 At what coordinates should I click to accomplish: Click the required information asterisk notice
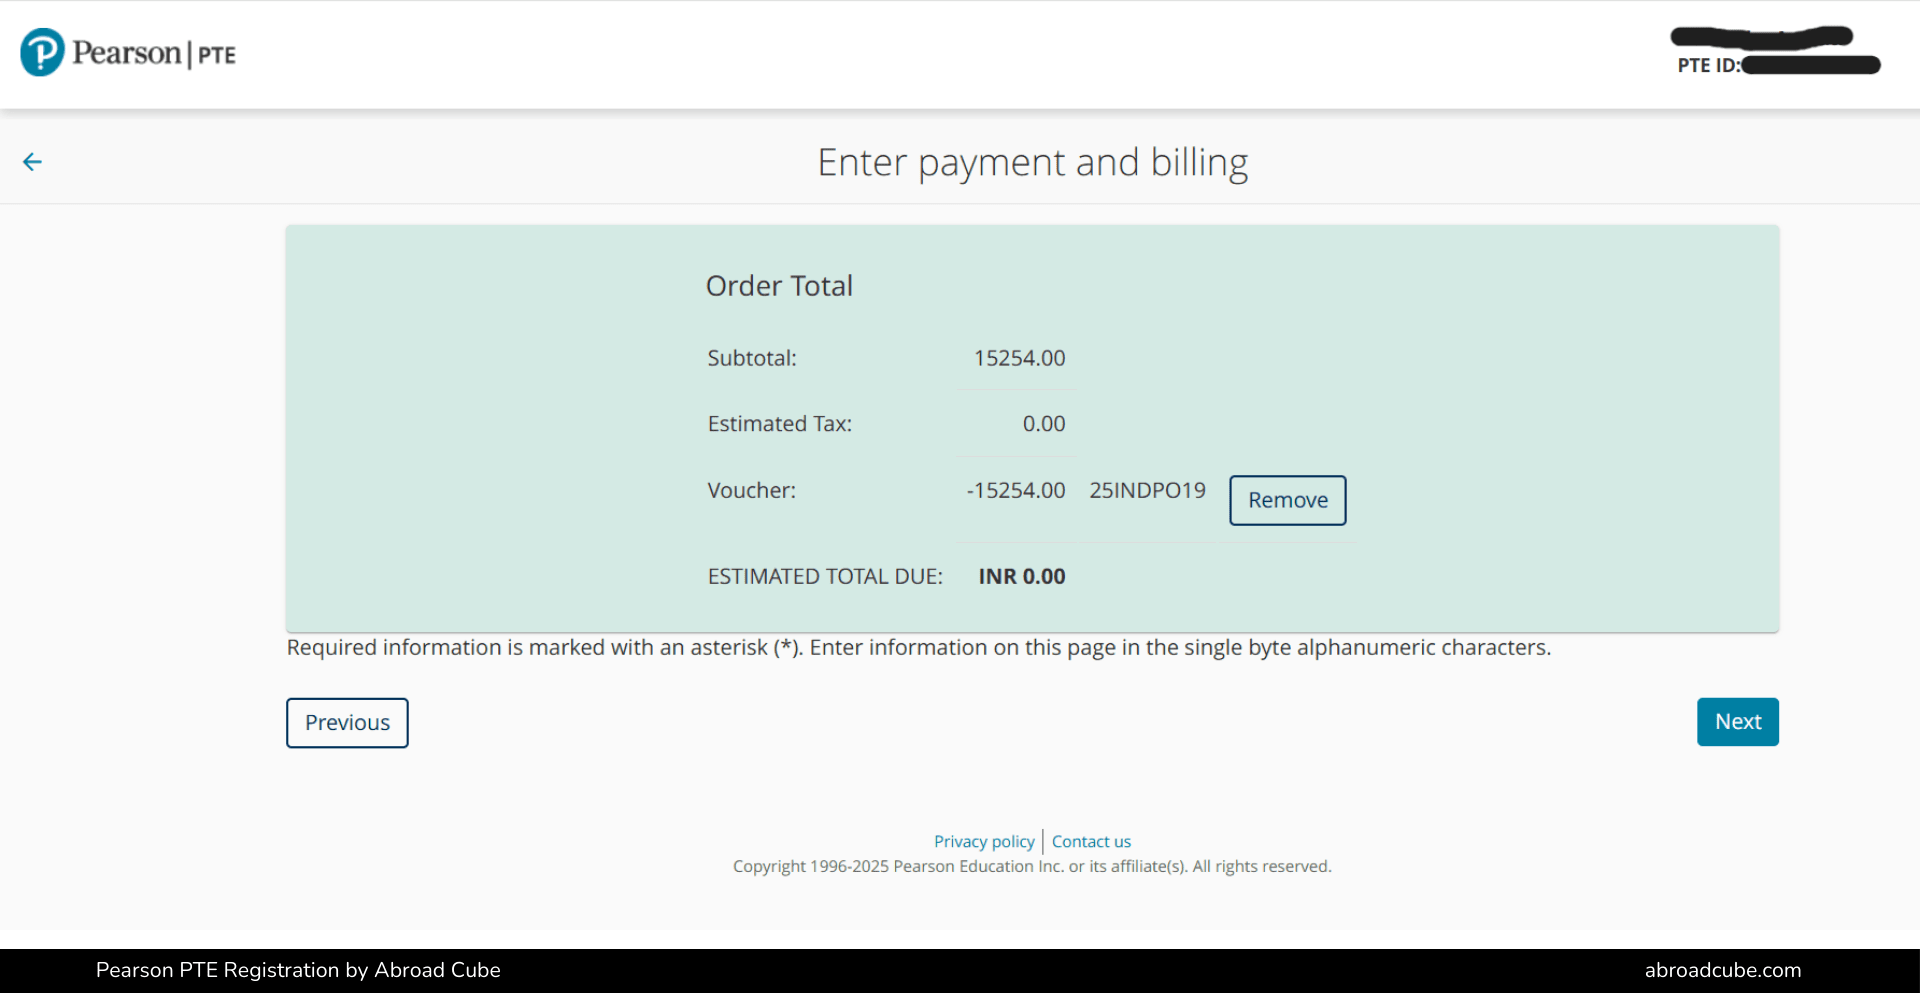pos(918,647)
